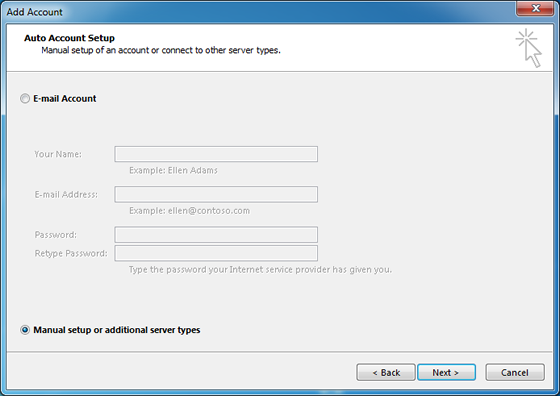Cancel the Add Account dialog
560x396 pixels.
[x=515, y=372]
